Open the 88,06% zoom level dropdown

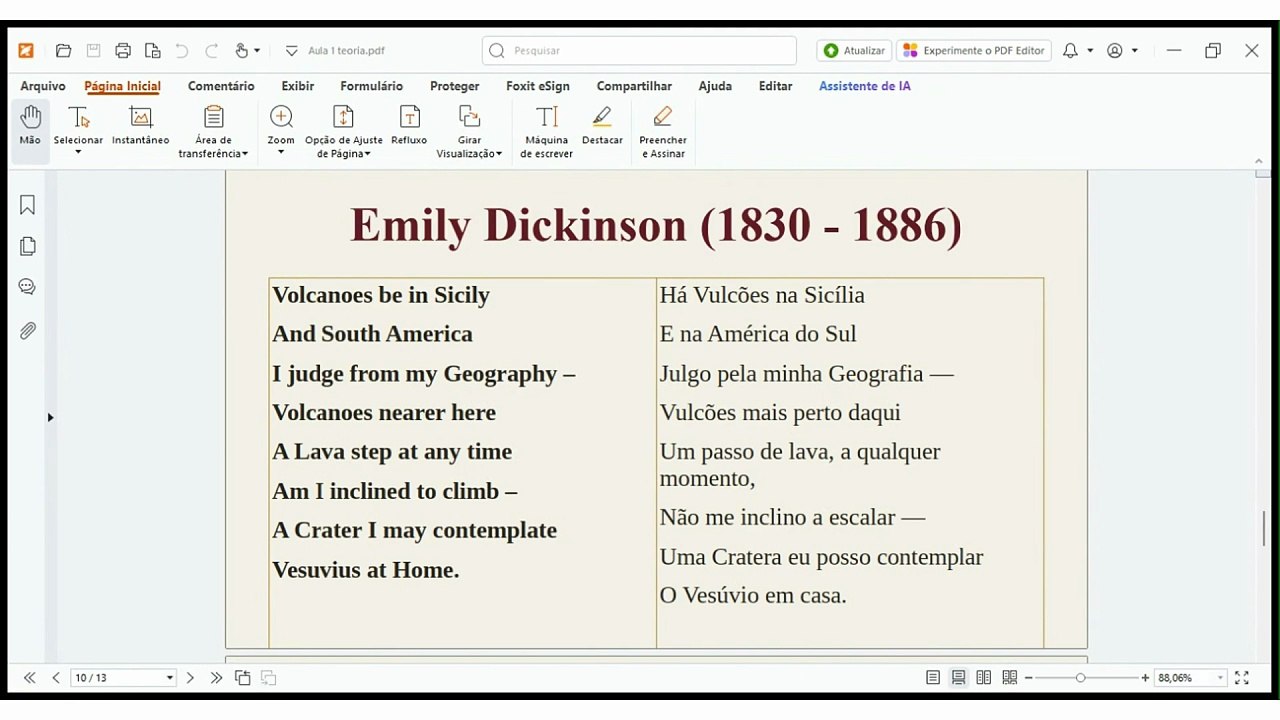[x=1220, y=678]
